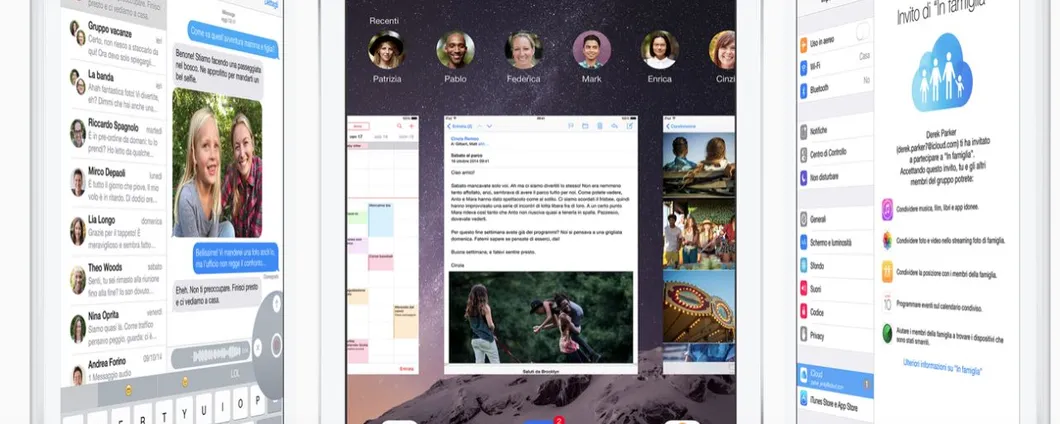Open Mirco Depaoli's message thread
Viewport: 1060px width, 424px height.
pos(115,185)
